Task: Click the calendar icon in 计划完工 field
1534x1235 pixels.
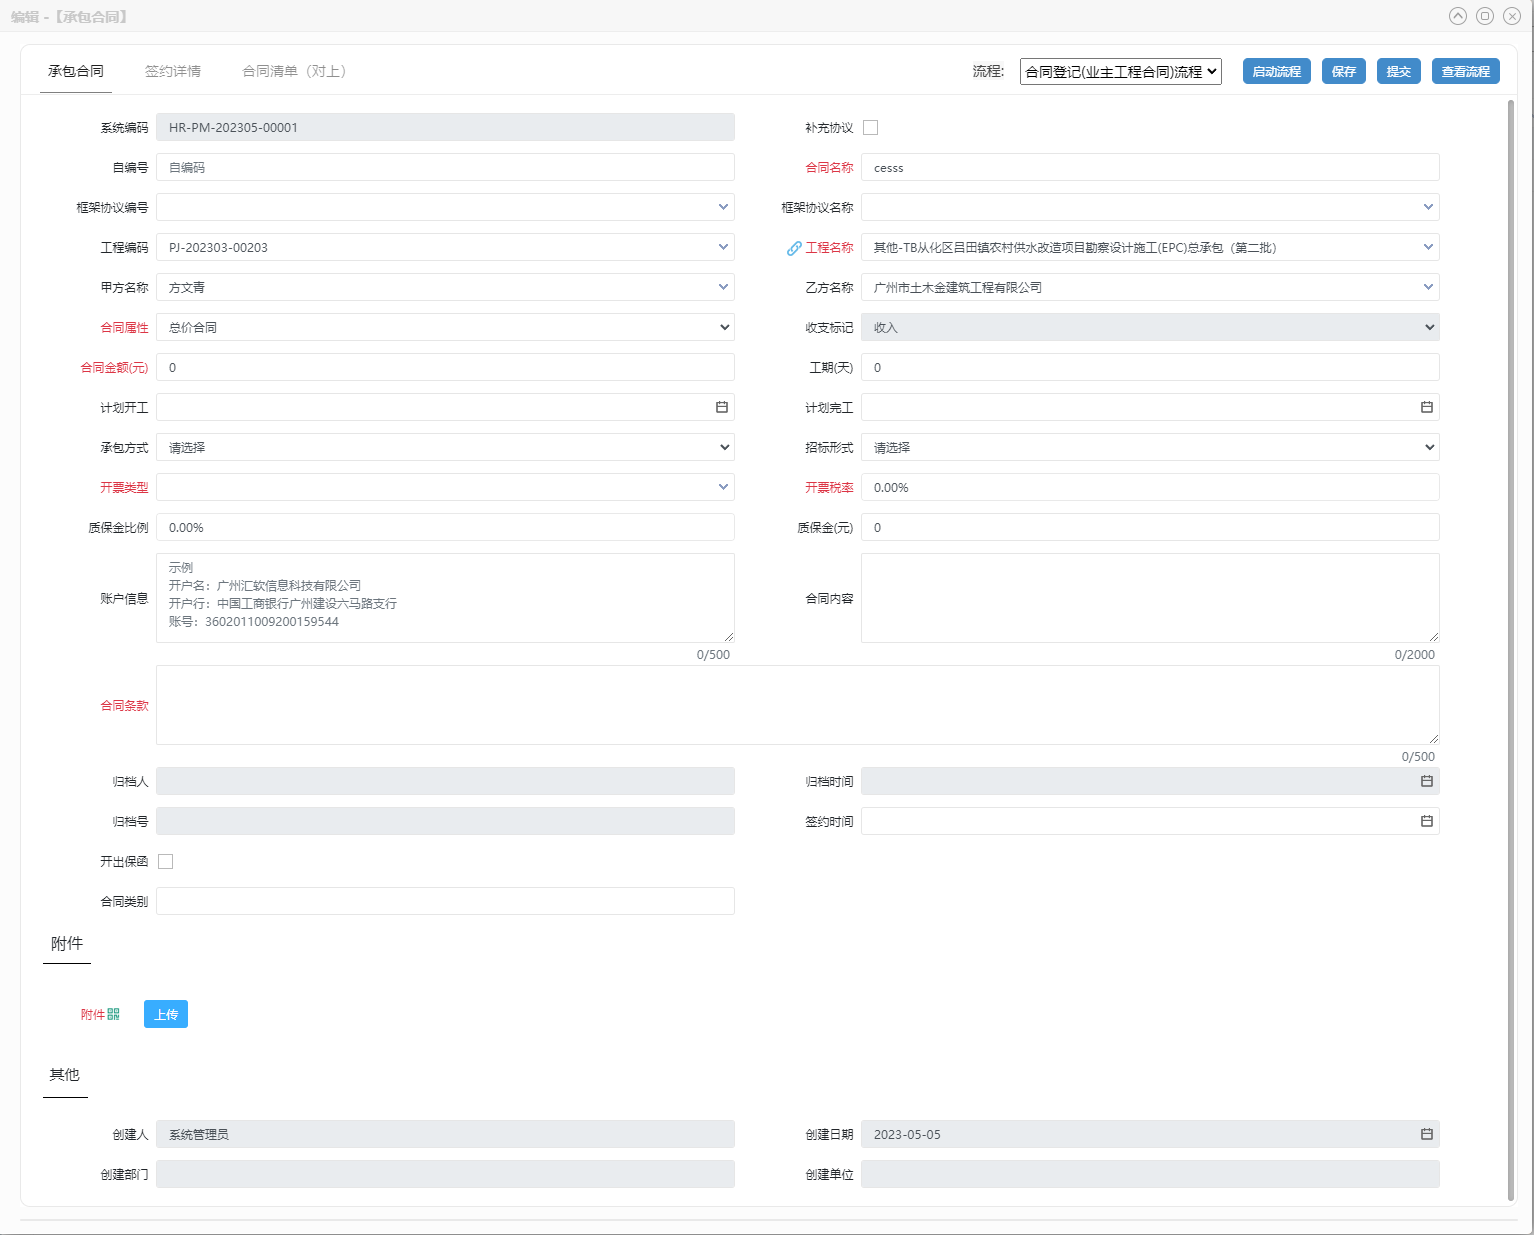Action: pos(1426,407)
